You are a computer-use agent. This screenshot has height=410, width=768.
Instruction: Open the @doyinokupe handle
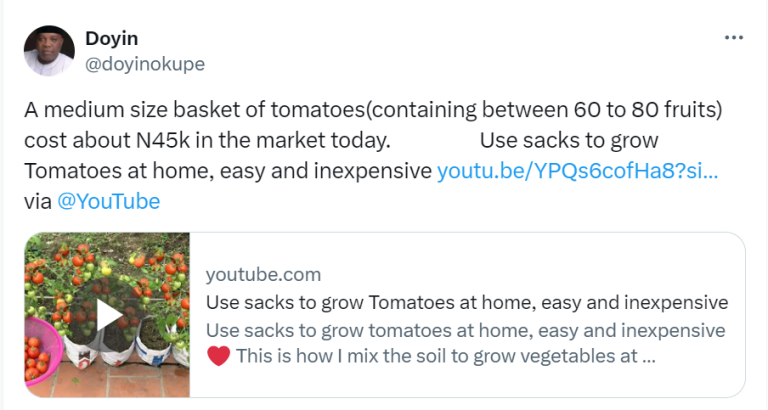tap(144, 63)
